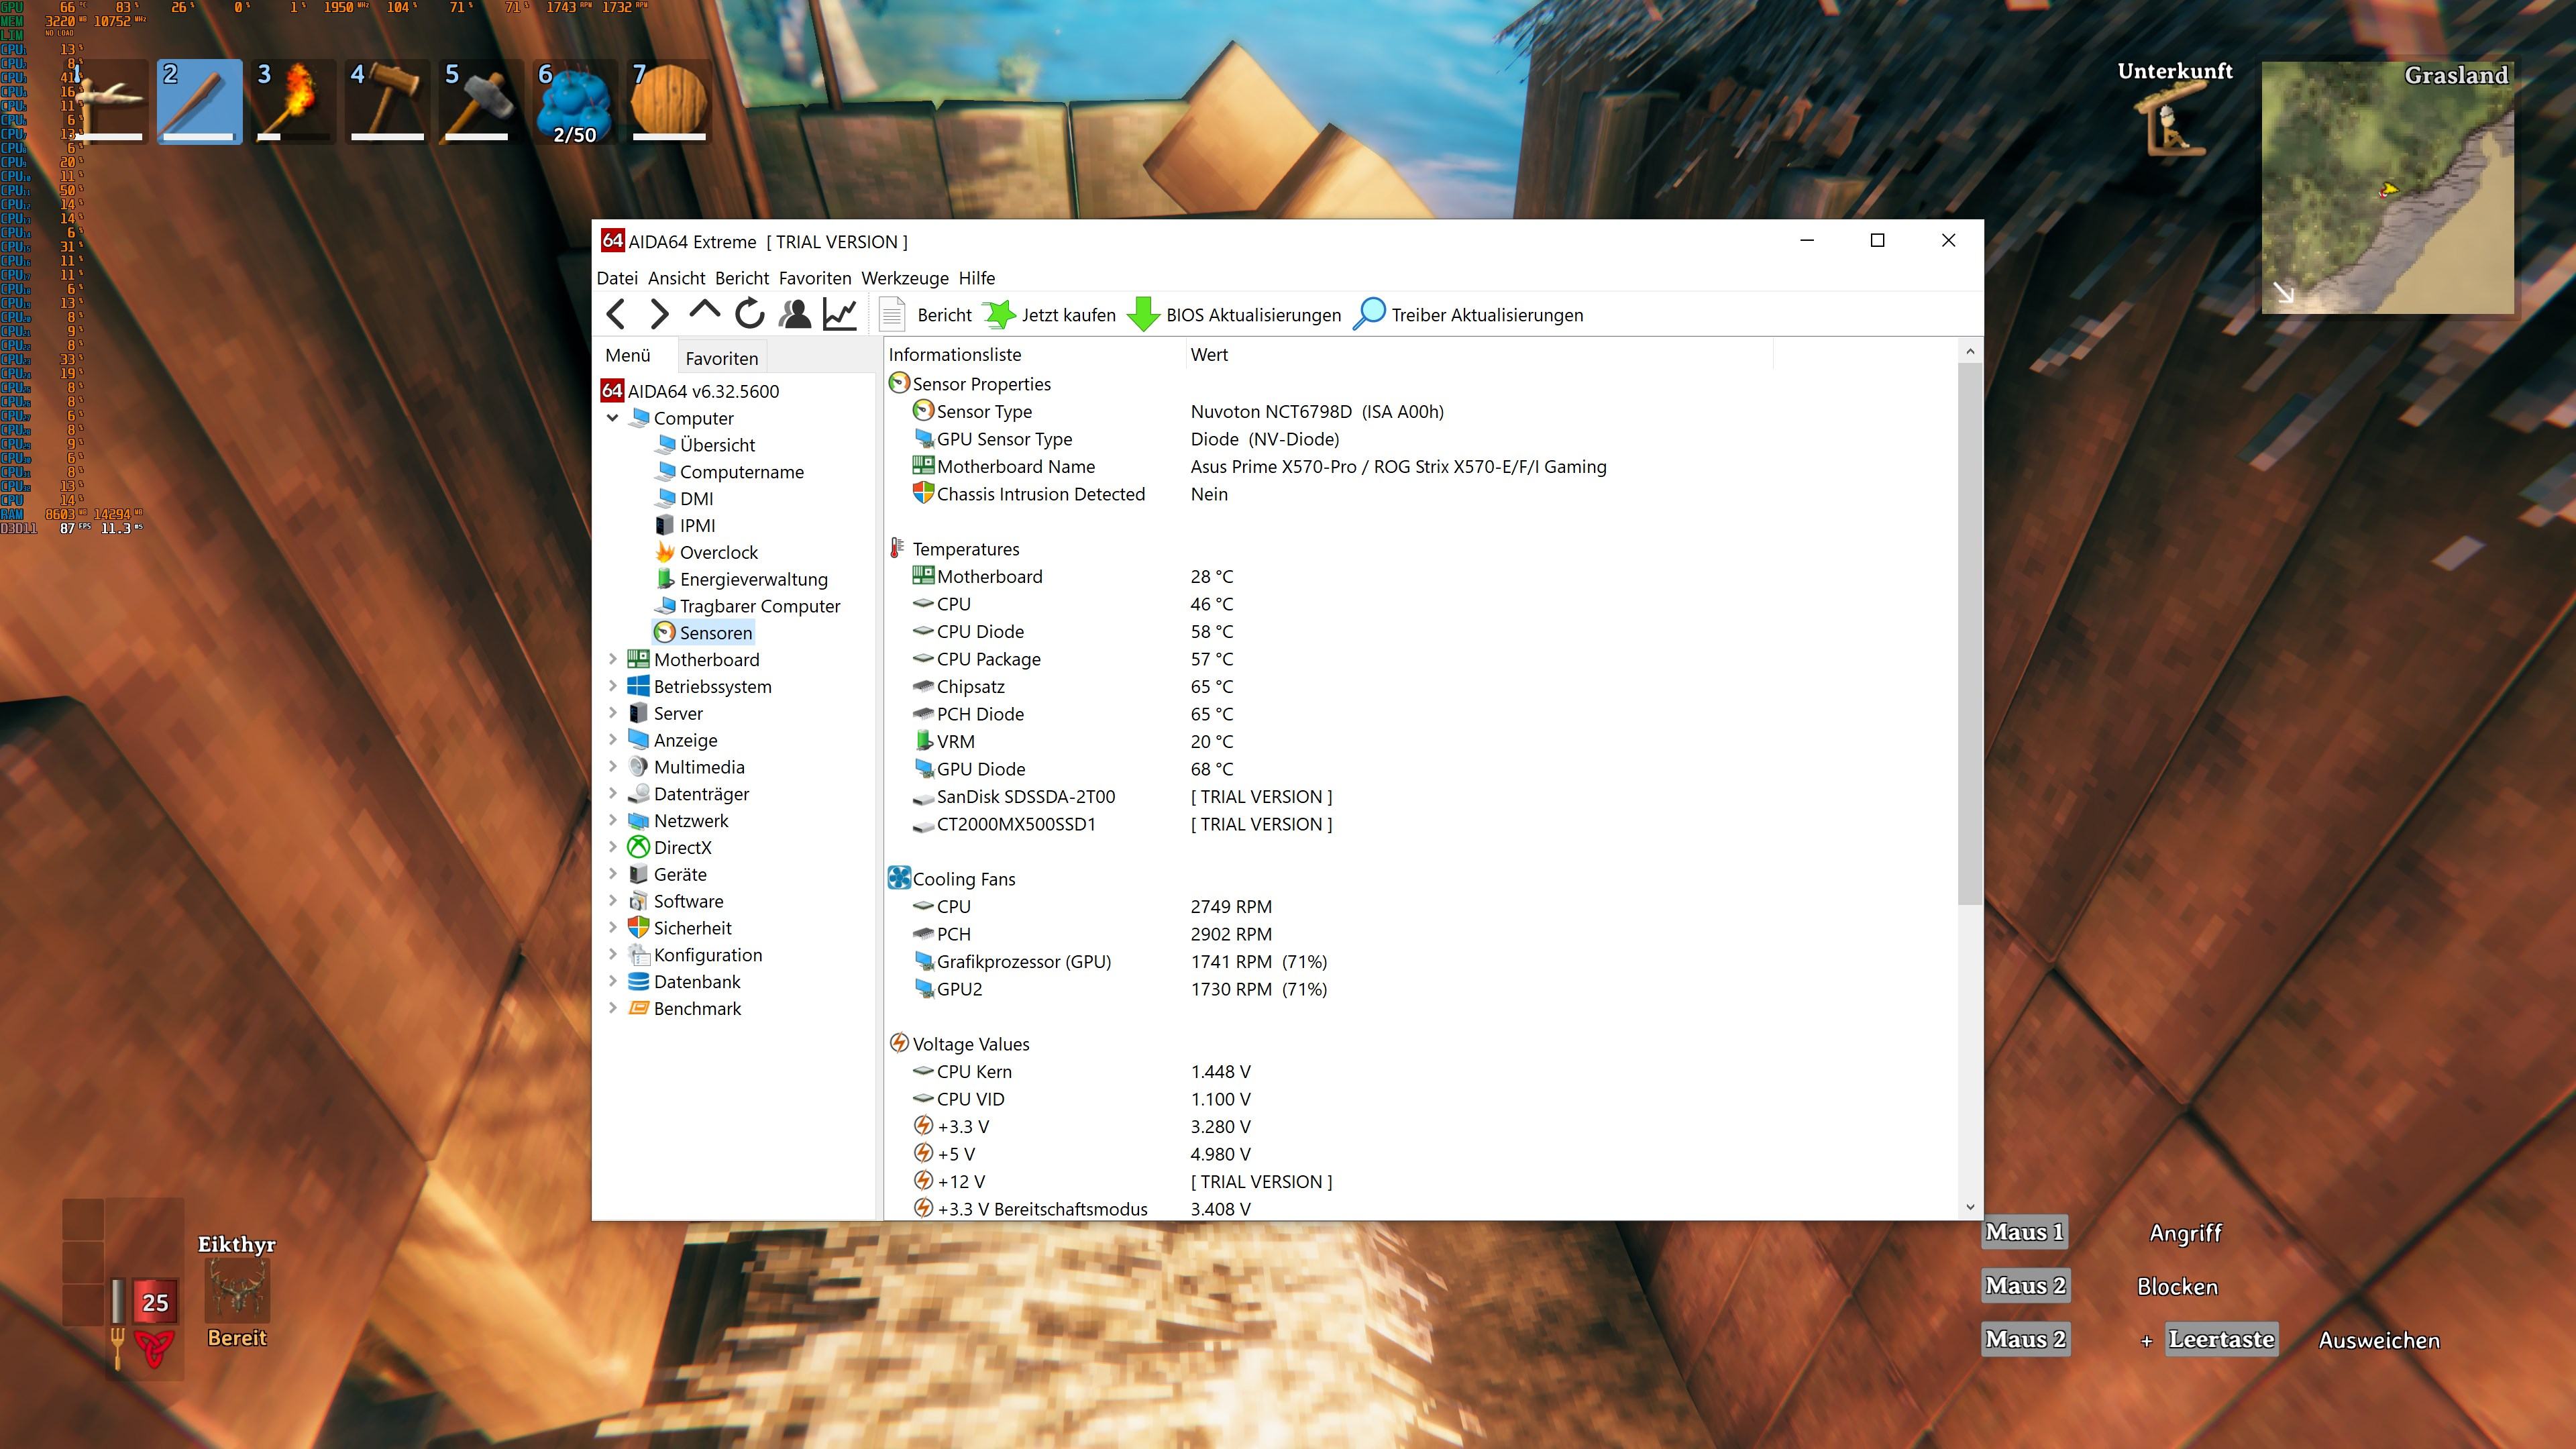This screenshot has width=2576, height=1449.
Task: Expand the Datenträger tree node
Action: coord(613,794)
